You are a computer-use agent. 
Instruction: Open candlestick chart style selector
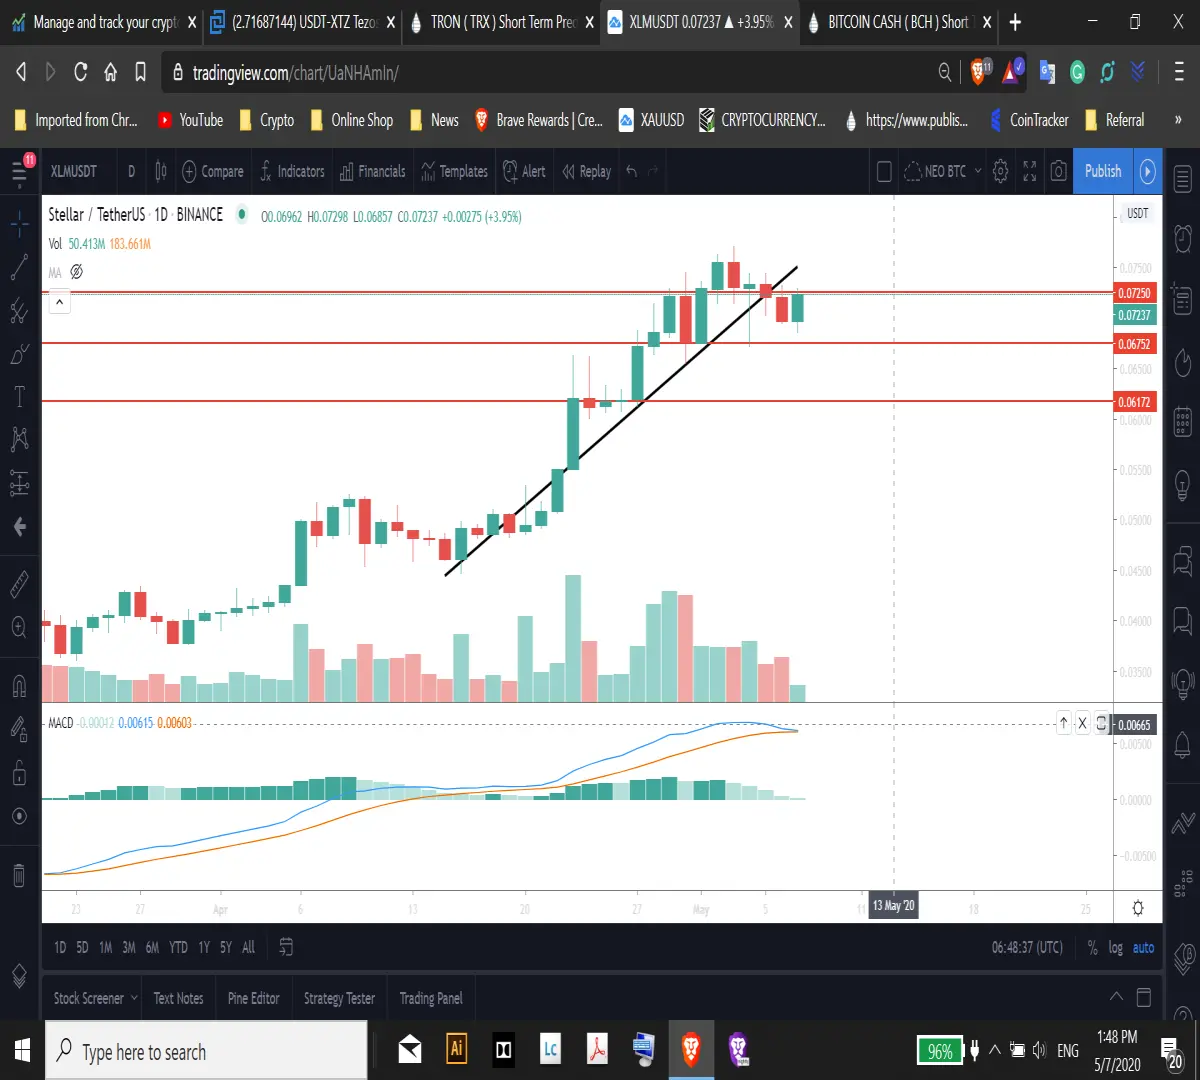(161, 172)
